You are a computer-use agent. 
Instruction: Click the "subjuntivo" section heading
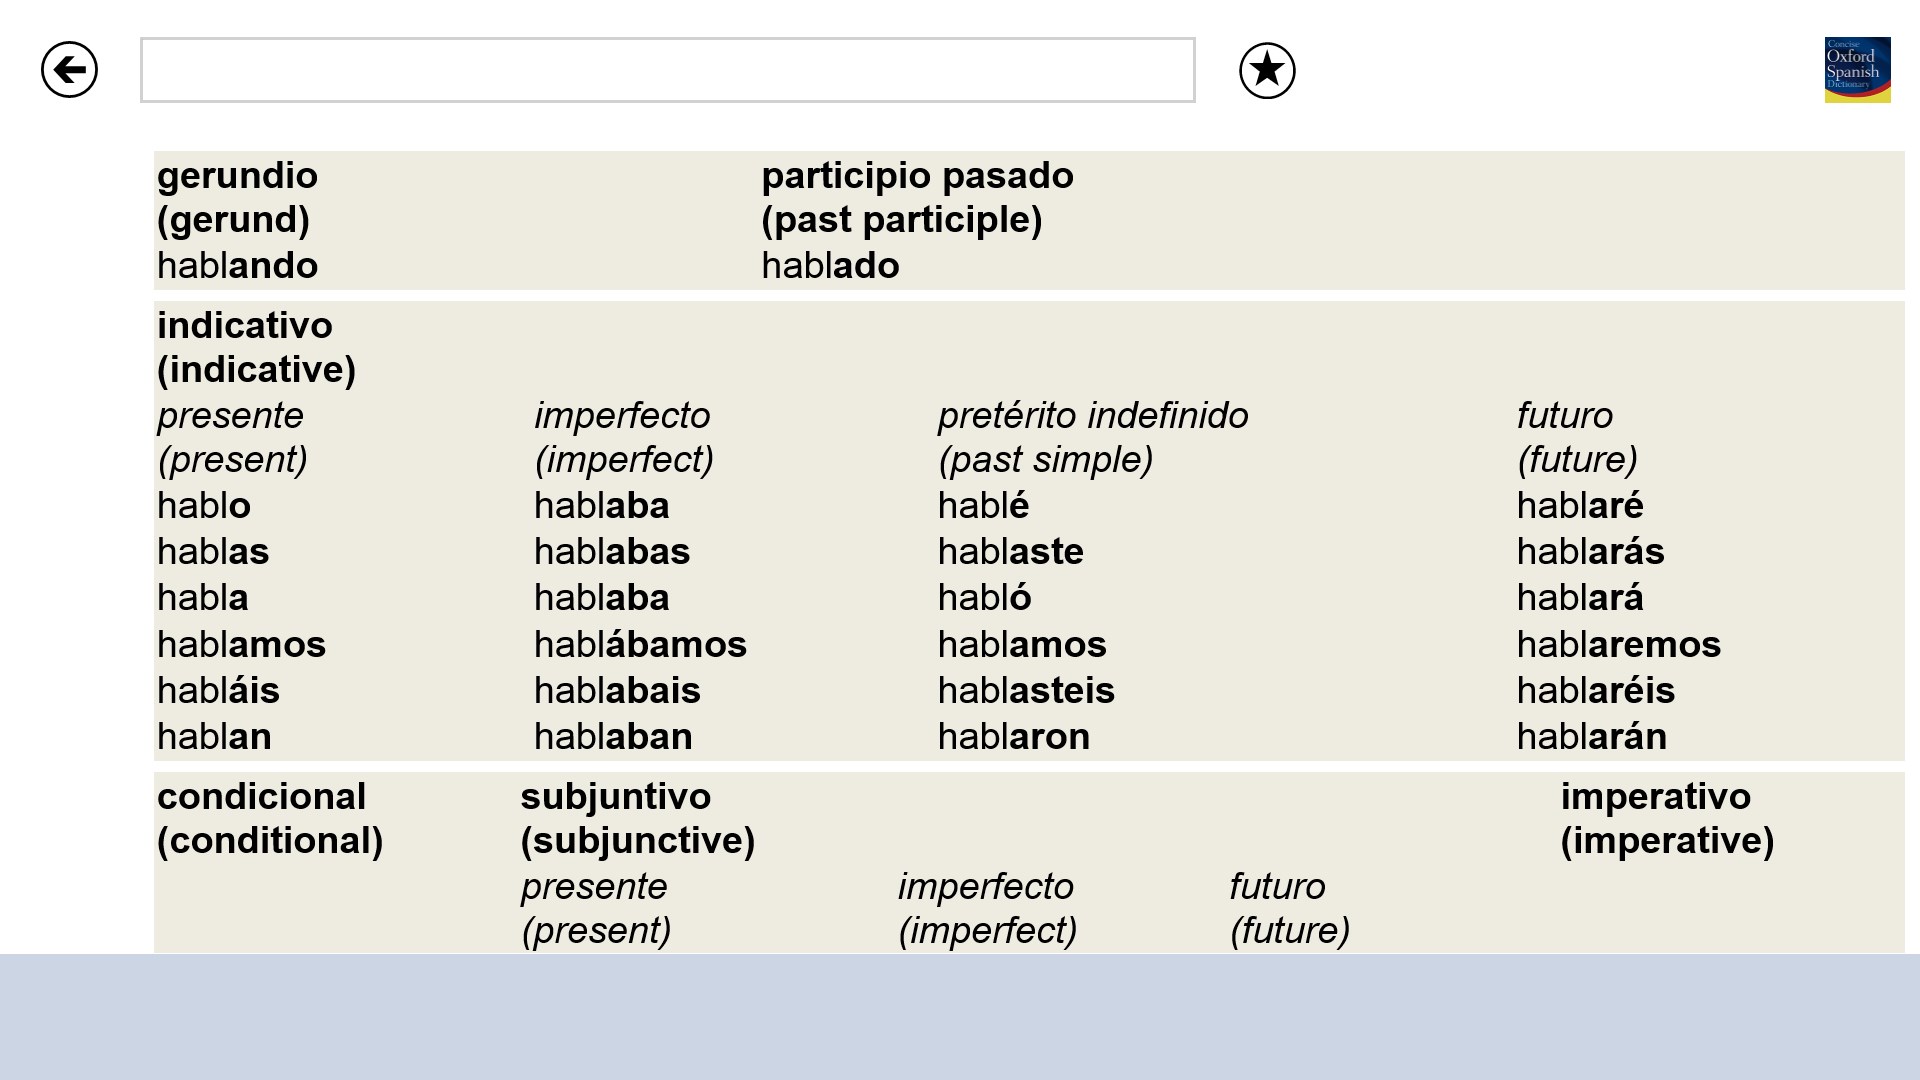tap(615, 797)
